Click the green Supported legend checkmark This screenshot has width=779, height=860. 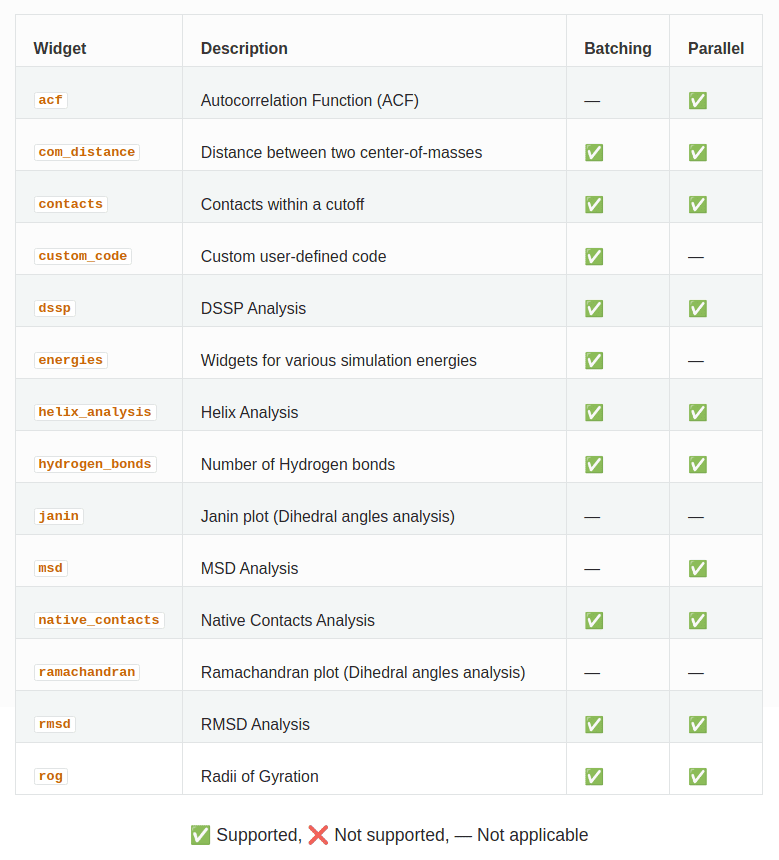point(200,835)
